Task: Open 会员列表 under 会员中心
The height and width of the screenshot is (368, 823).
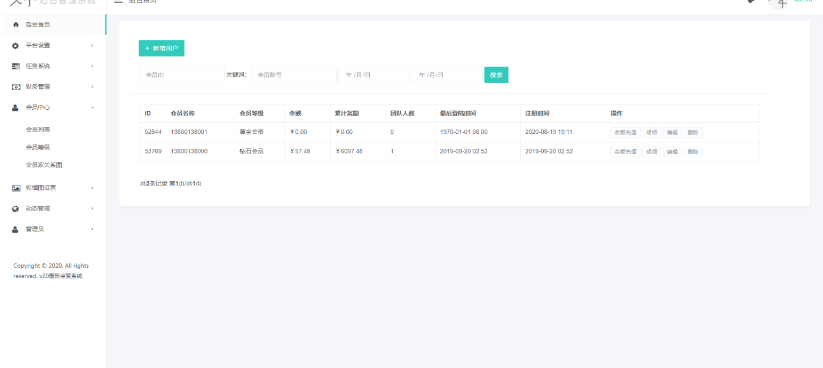Action: 38,129
